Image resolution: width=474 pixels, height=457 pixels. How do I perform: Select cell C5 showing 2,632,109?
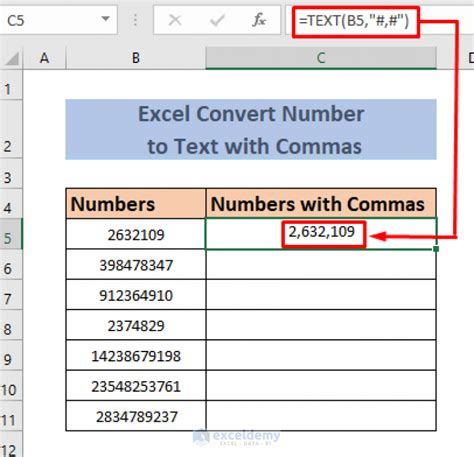[x=321, y=234]
